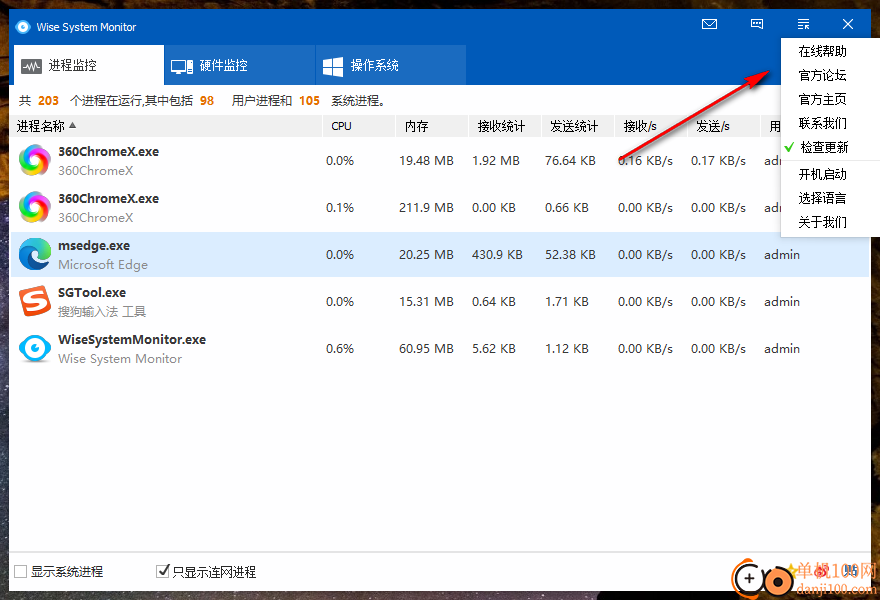Select the msedge.exe process name
The height and width of the screenshot is (600, 880).
click(x=94, y=246)
